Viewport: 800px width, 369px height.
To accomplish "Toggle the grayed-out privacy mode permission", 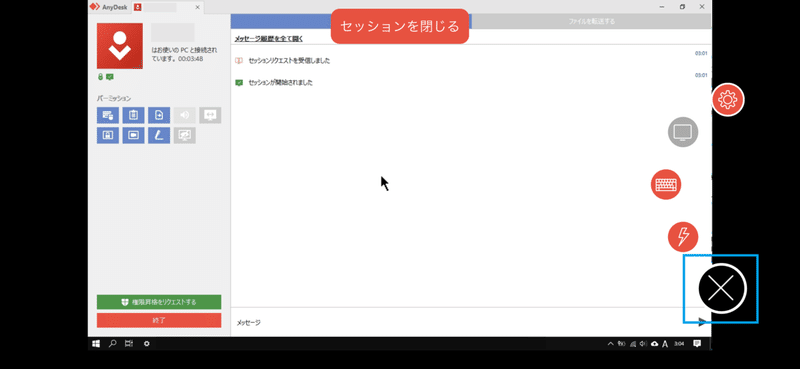I will [184, 135].
